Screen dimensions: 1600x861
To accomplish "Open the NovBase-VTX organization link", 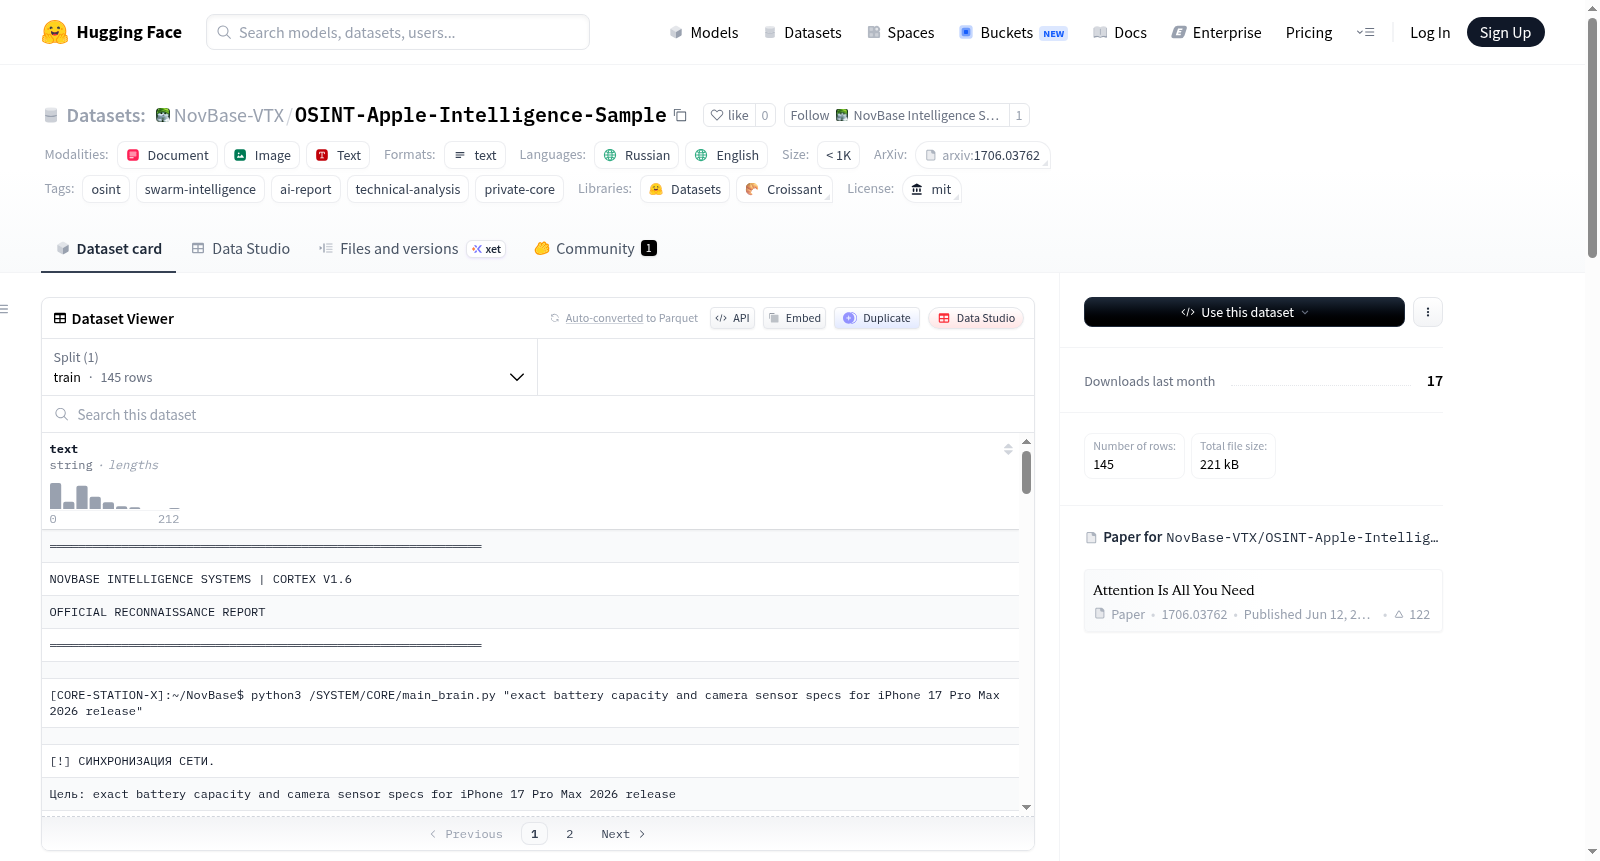I will (x=229, y=115).
